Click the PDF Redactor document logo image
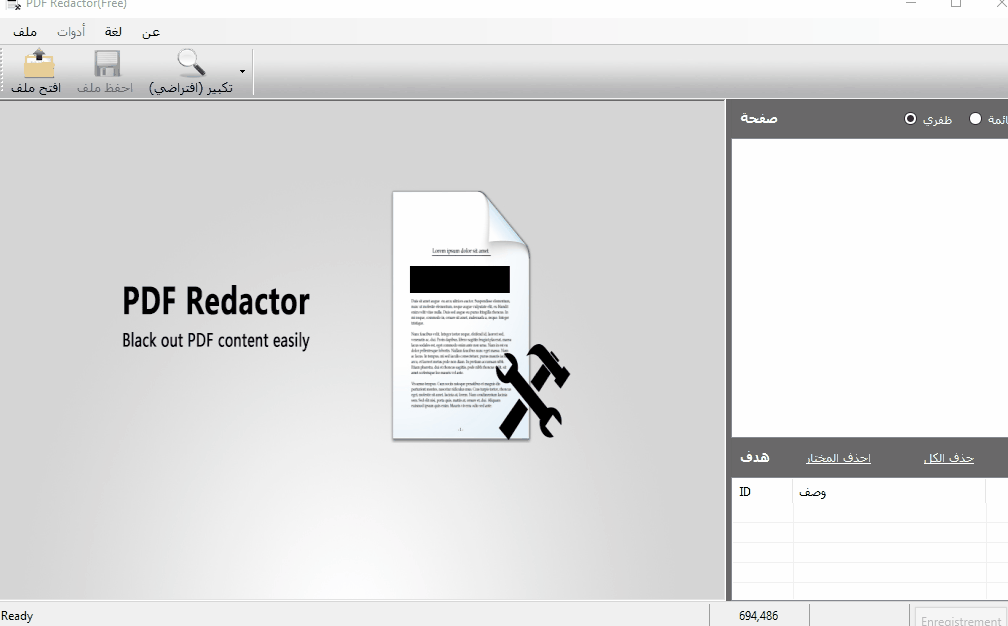 pos(480,316)
